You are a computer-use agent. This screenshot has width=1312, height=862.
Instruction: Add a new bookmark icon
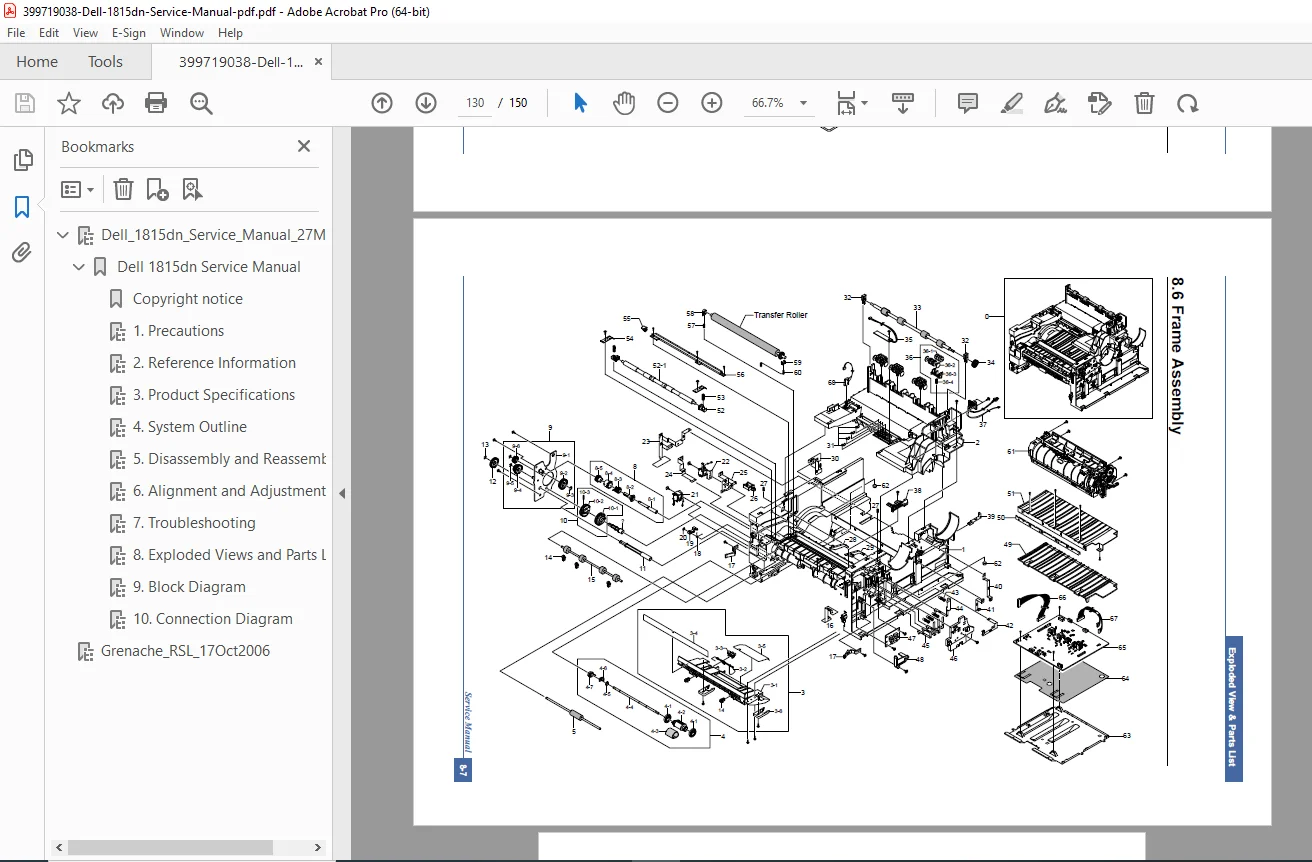click(x=157, y=189)
